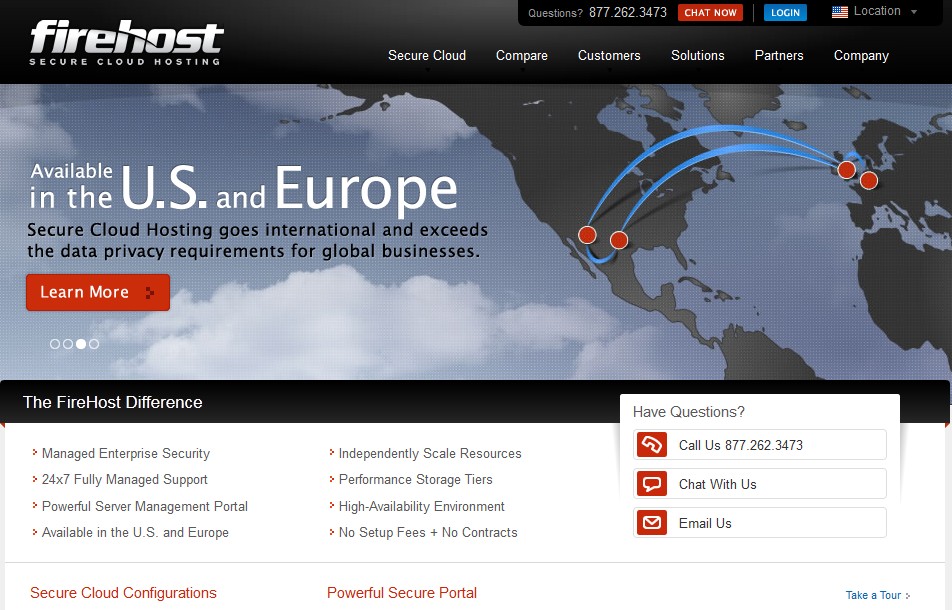
Task: Select the second slideshow dot
Action: coord(68,344)
